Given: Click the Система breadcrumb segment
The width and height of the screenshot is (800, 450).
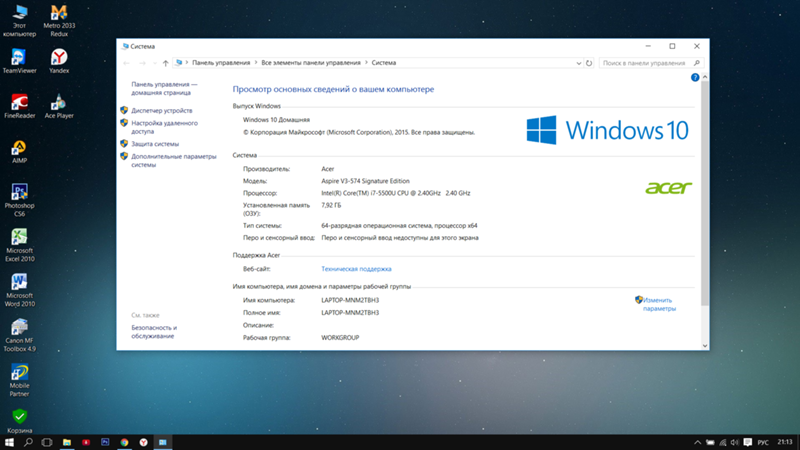Looking at the screenshot, I should tap(384, 63).
